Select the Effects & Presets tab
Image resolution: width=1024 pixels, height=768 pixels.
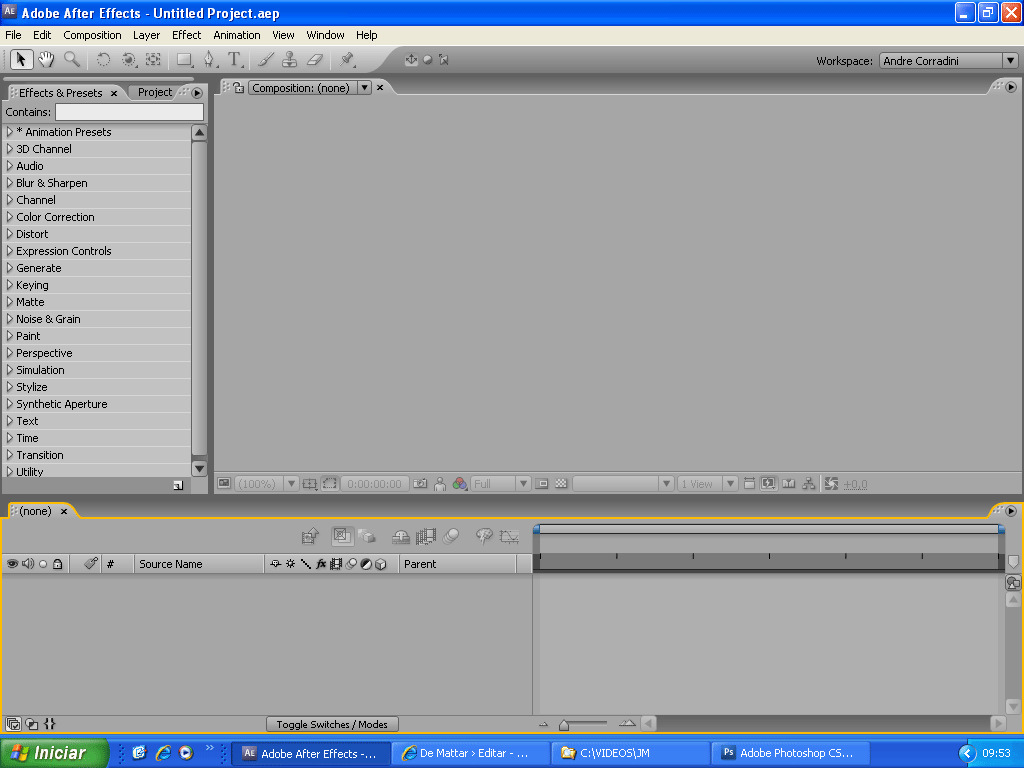60,93
